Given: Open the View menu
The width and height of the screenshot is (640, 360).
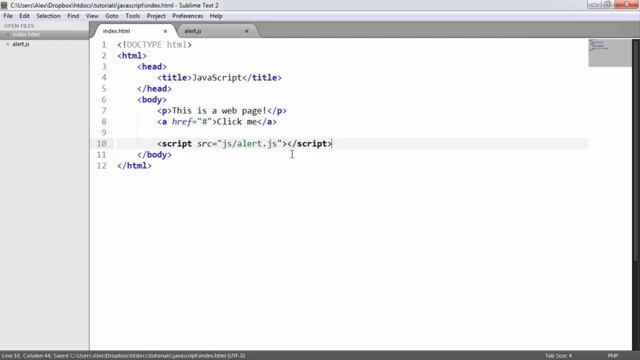Looking at the screenshot, I should click(92, 16).
